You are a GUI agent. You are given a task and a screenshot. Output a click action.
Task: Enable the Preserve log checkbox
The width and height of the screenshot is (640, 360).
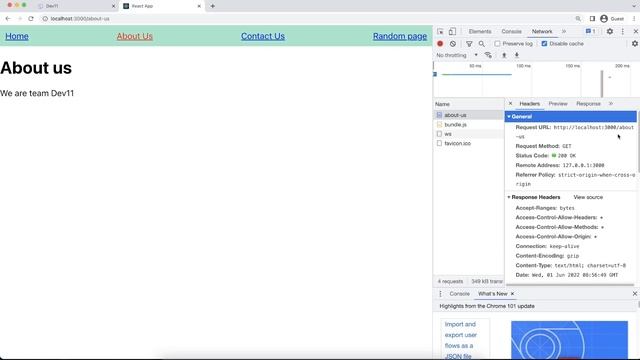(497, 44)
